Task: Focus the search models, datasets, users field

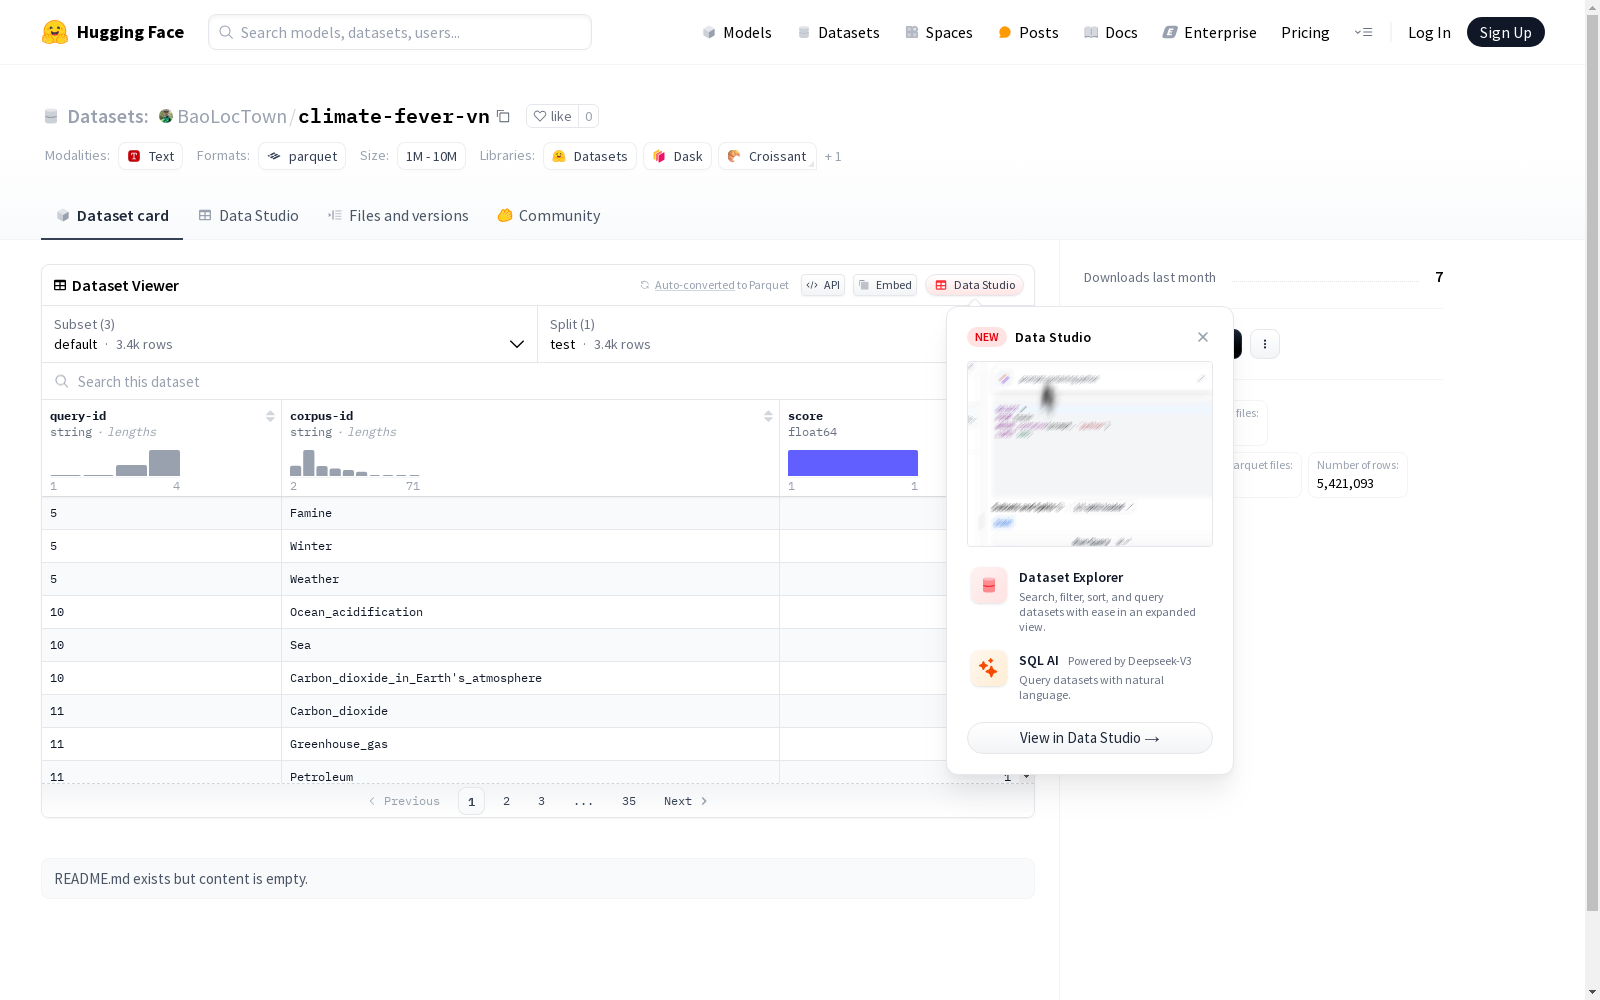Action: (x=400, y=32)
